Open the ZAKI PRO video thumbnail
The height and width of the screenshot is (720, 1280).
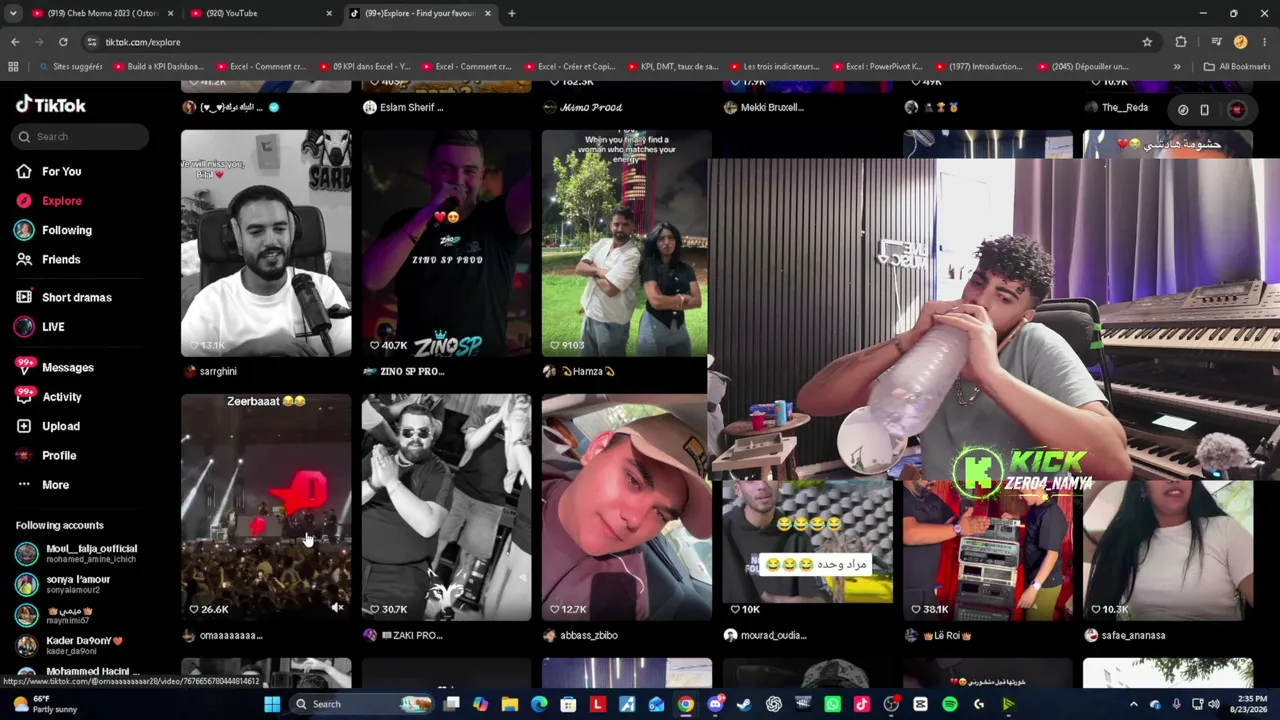click(446, 507)
